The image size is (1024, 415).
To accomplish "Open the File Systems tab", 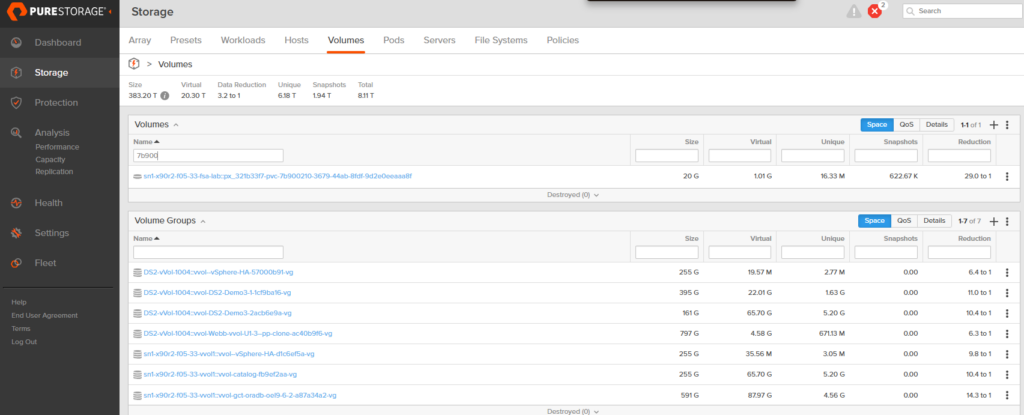I will pos(500,40).
